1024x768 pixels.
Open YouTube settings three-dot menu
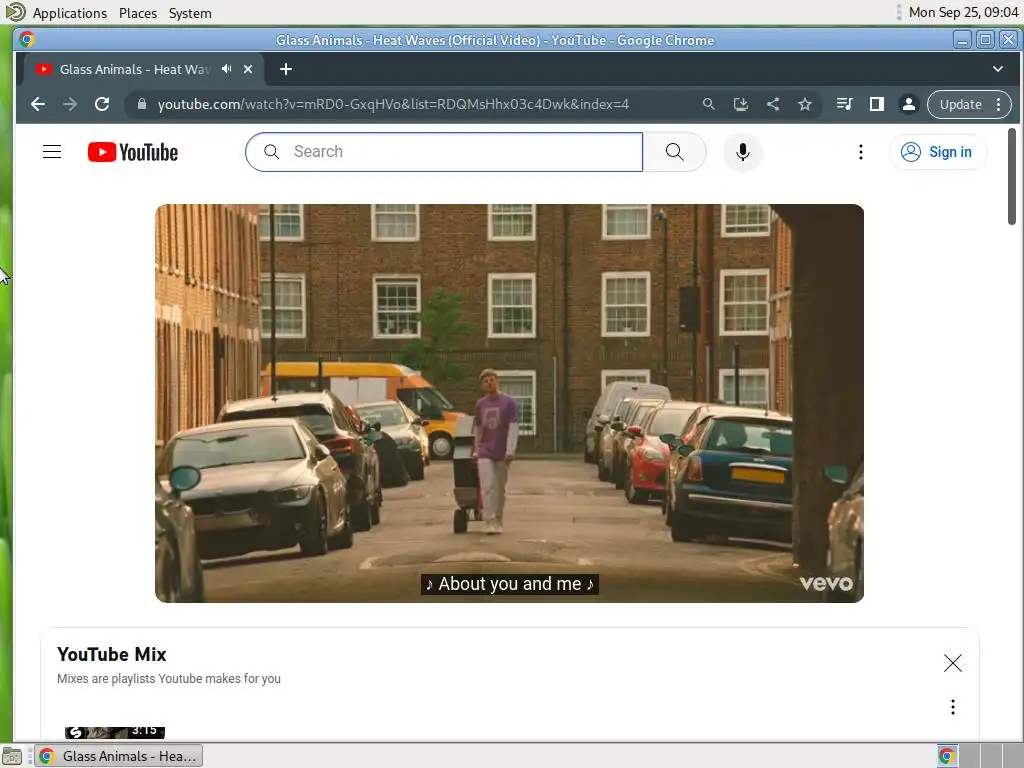click(x=861, y=152)
